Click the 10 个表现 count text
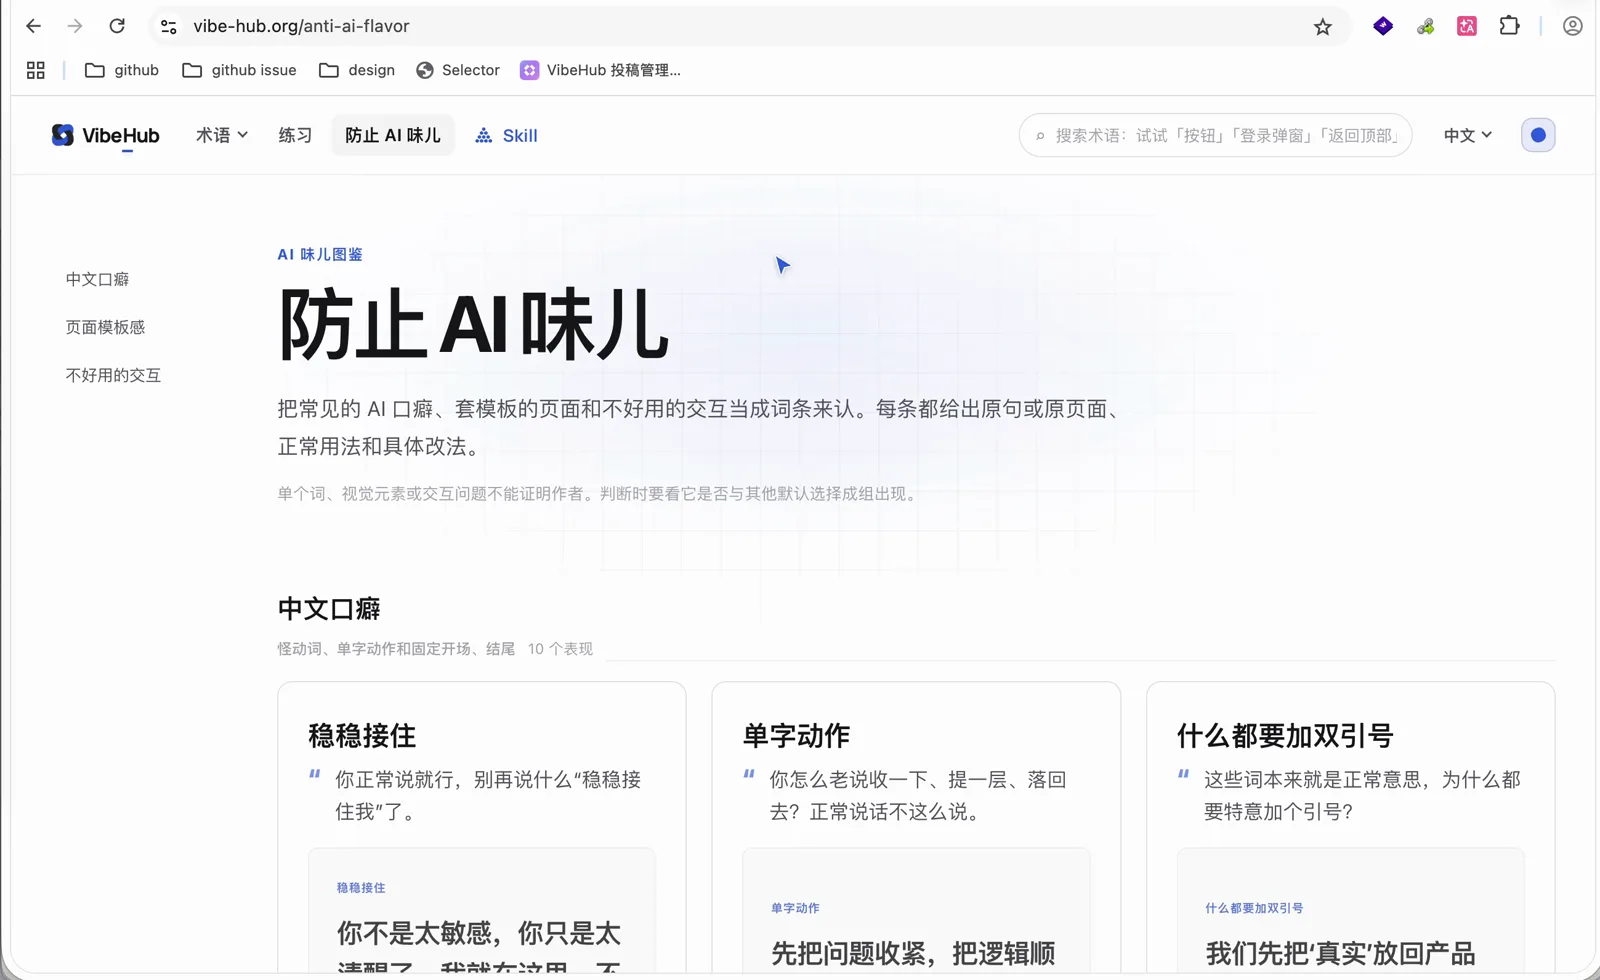1600x980 pixels. pyautogui.click(x=560, y=649)
